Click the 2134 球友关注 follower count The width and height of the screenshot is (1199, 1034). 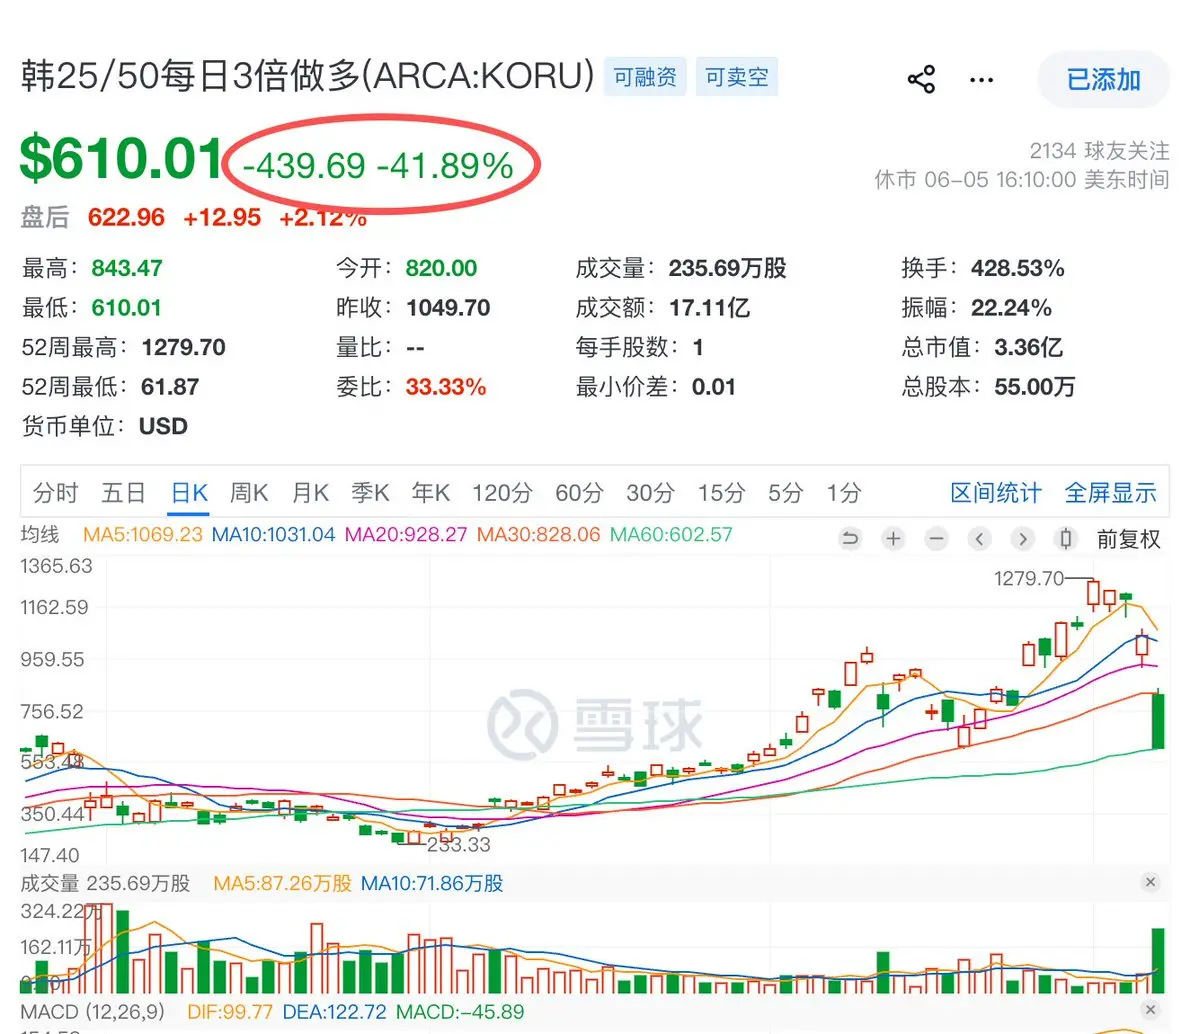(x=1099, y=151)
